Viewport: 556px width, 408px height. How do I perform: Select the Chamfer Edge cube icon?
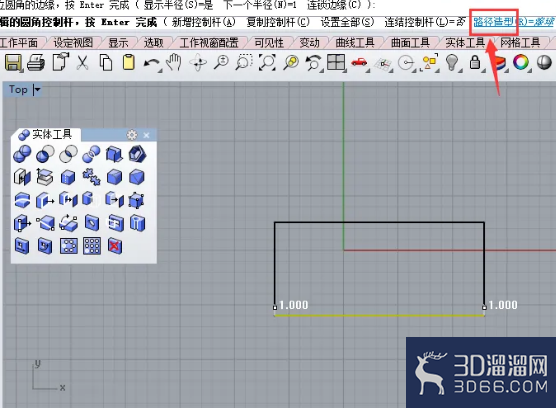[137, 177]
